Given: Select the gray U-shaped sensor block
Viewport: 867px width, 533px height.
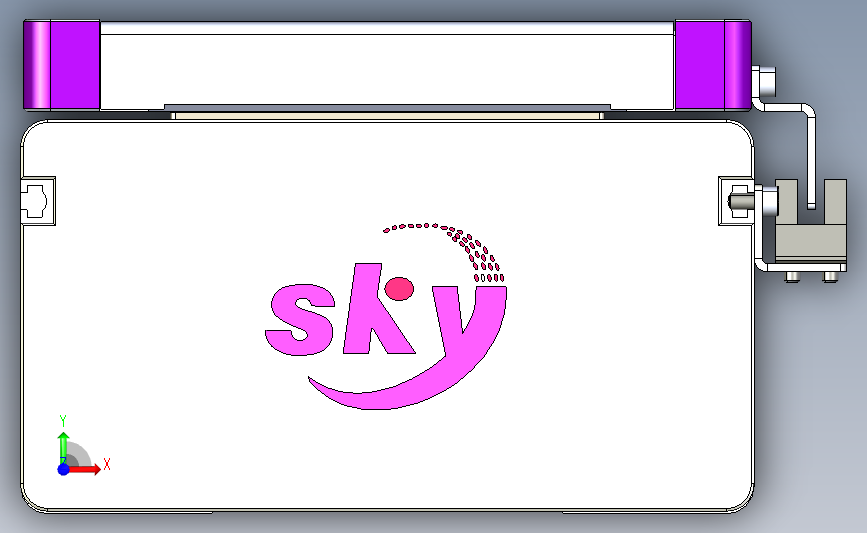Looking at the screenshot, I should [811, 220].
